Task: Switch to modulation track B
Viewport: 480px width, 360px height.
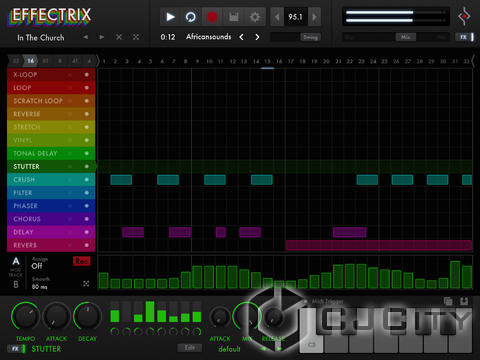Action: pyautogui.click(x=16, y=284)
